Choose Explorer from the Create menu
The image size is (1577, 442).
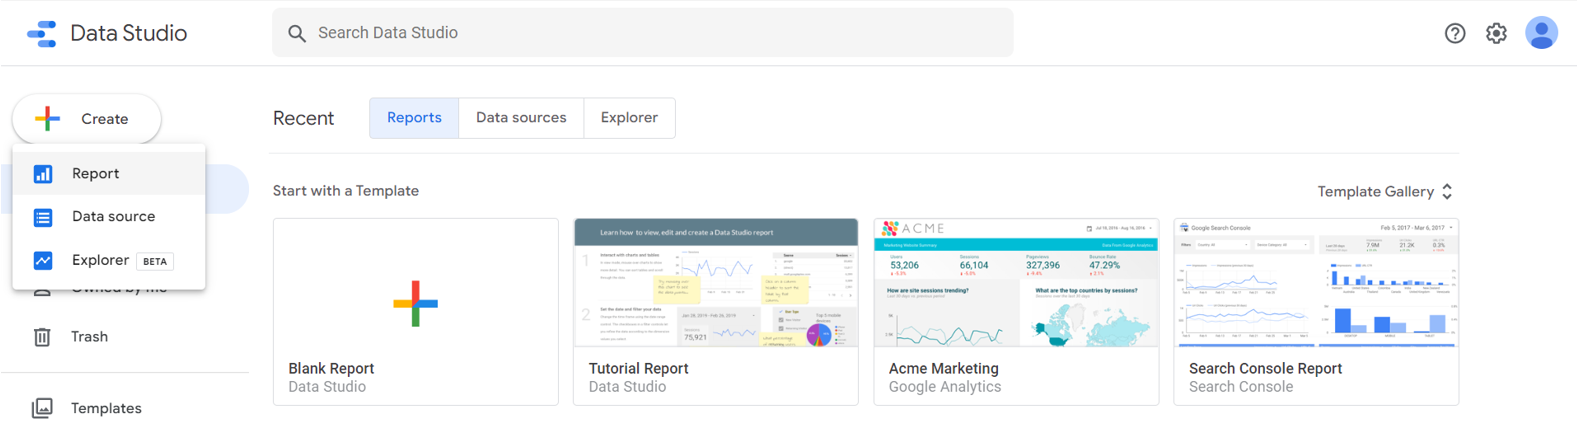(101, 260)
